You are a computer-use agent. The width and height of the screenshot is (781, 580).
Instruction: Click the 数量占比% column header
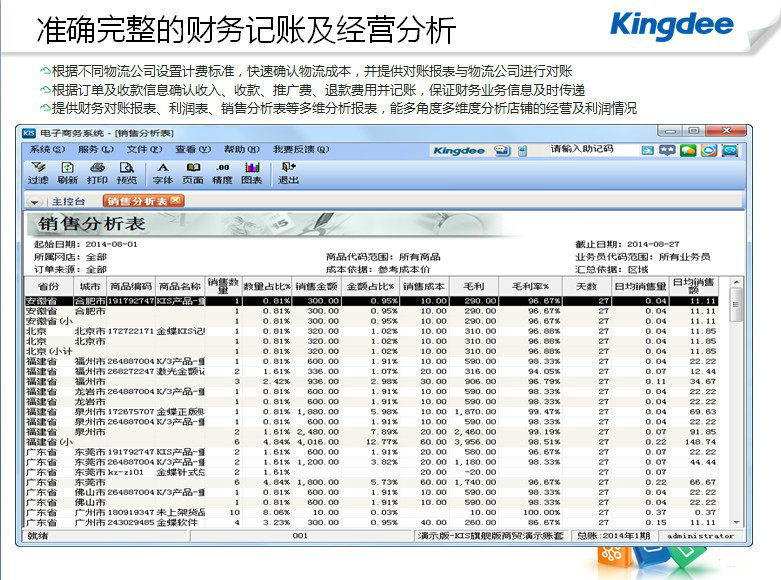click(x=267, y=287)
